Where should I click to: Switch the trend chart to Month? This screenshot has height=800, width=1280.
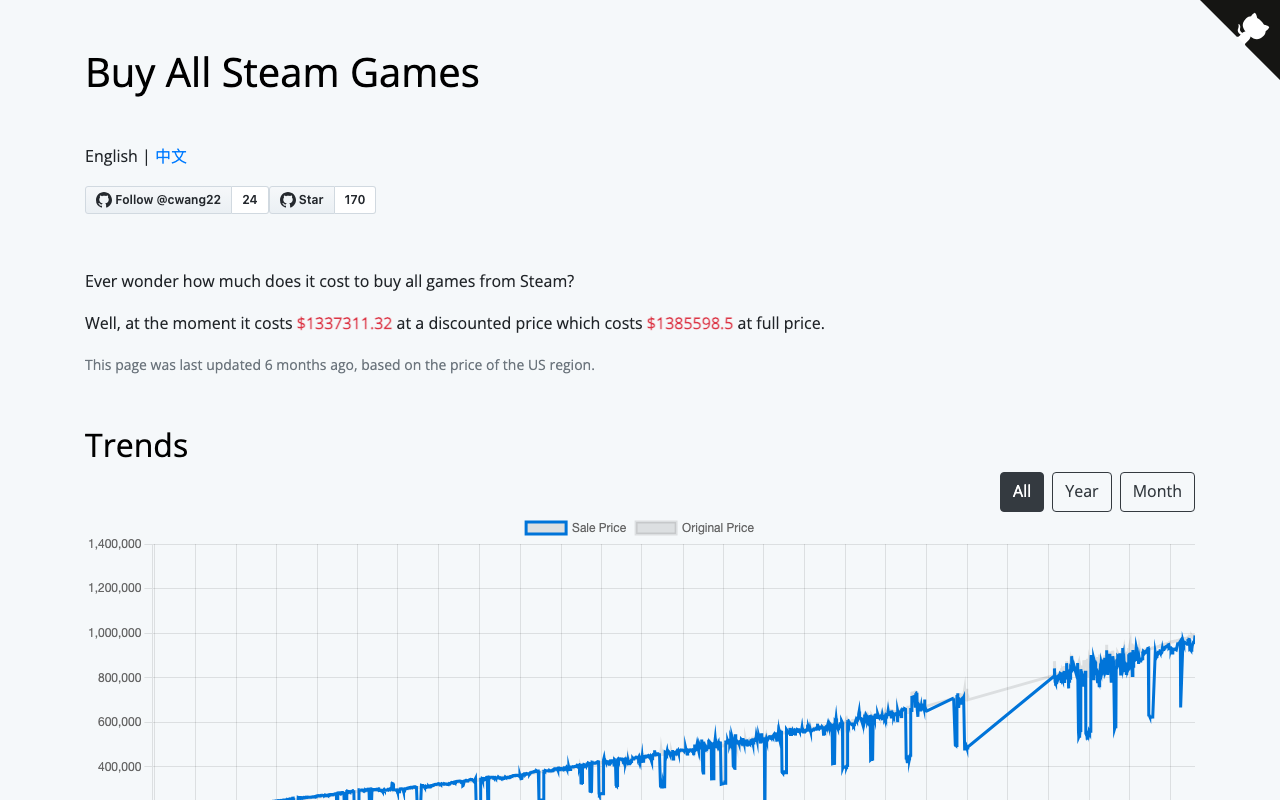[1157, 492]
